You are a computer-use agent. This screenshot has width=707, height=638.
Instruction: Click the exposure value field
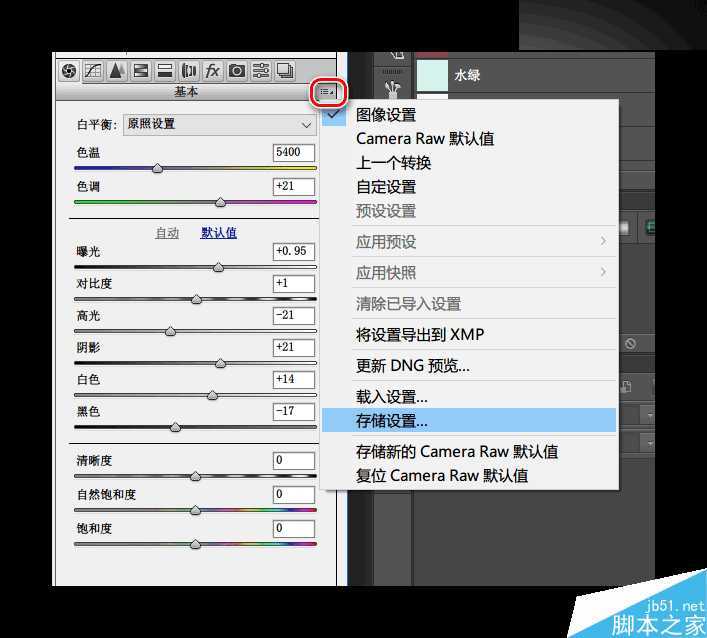(x=294, y=252)
